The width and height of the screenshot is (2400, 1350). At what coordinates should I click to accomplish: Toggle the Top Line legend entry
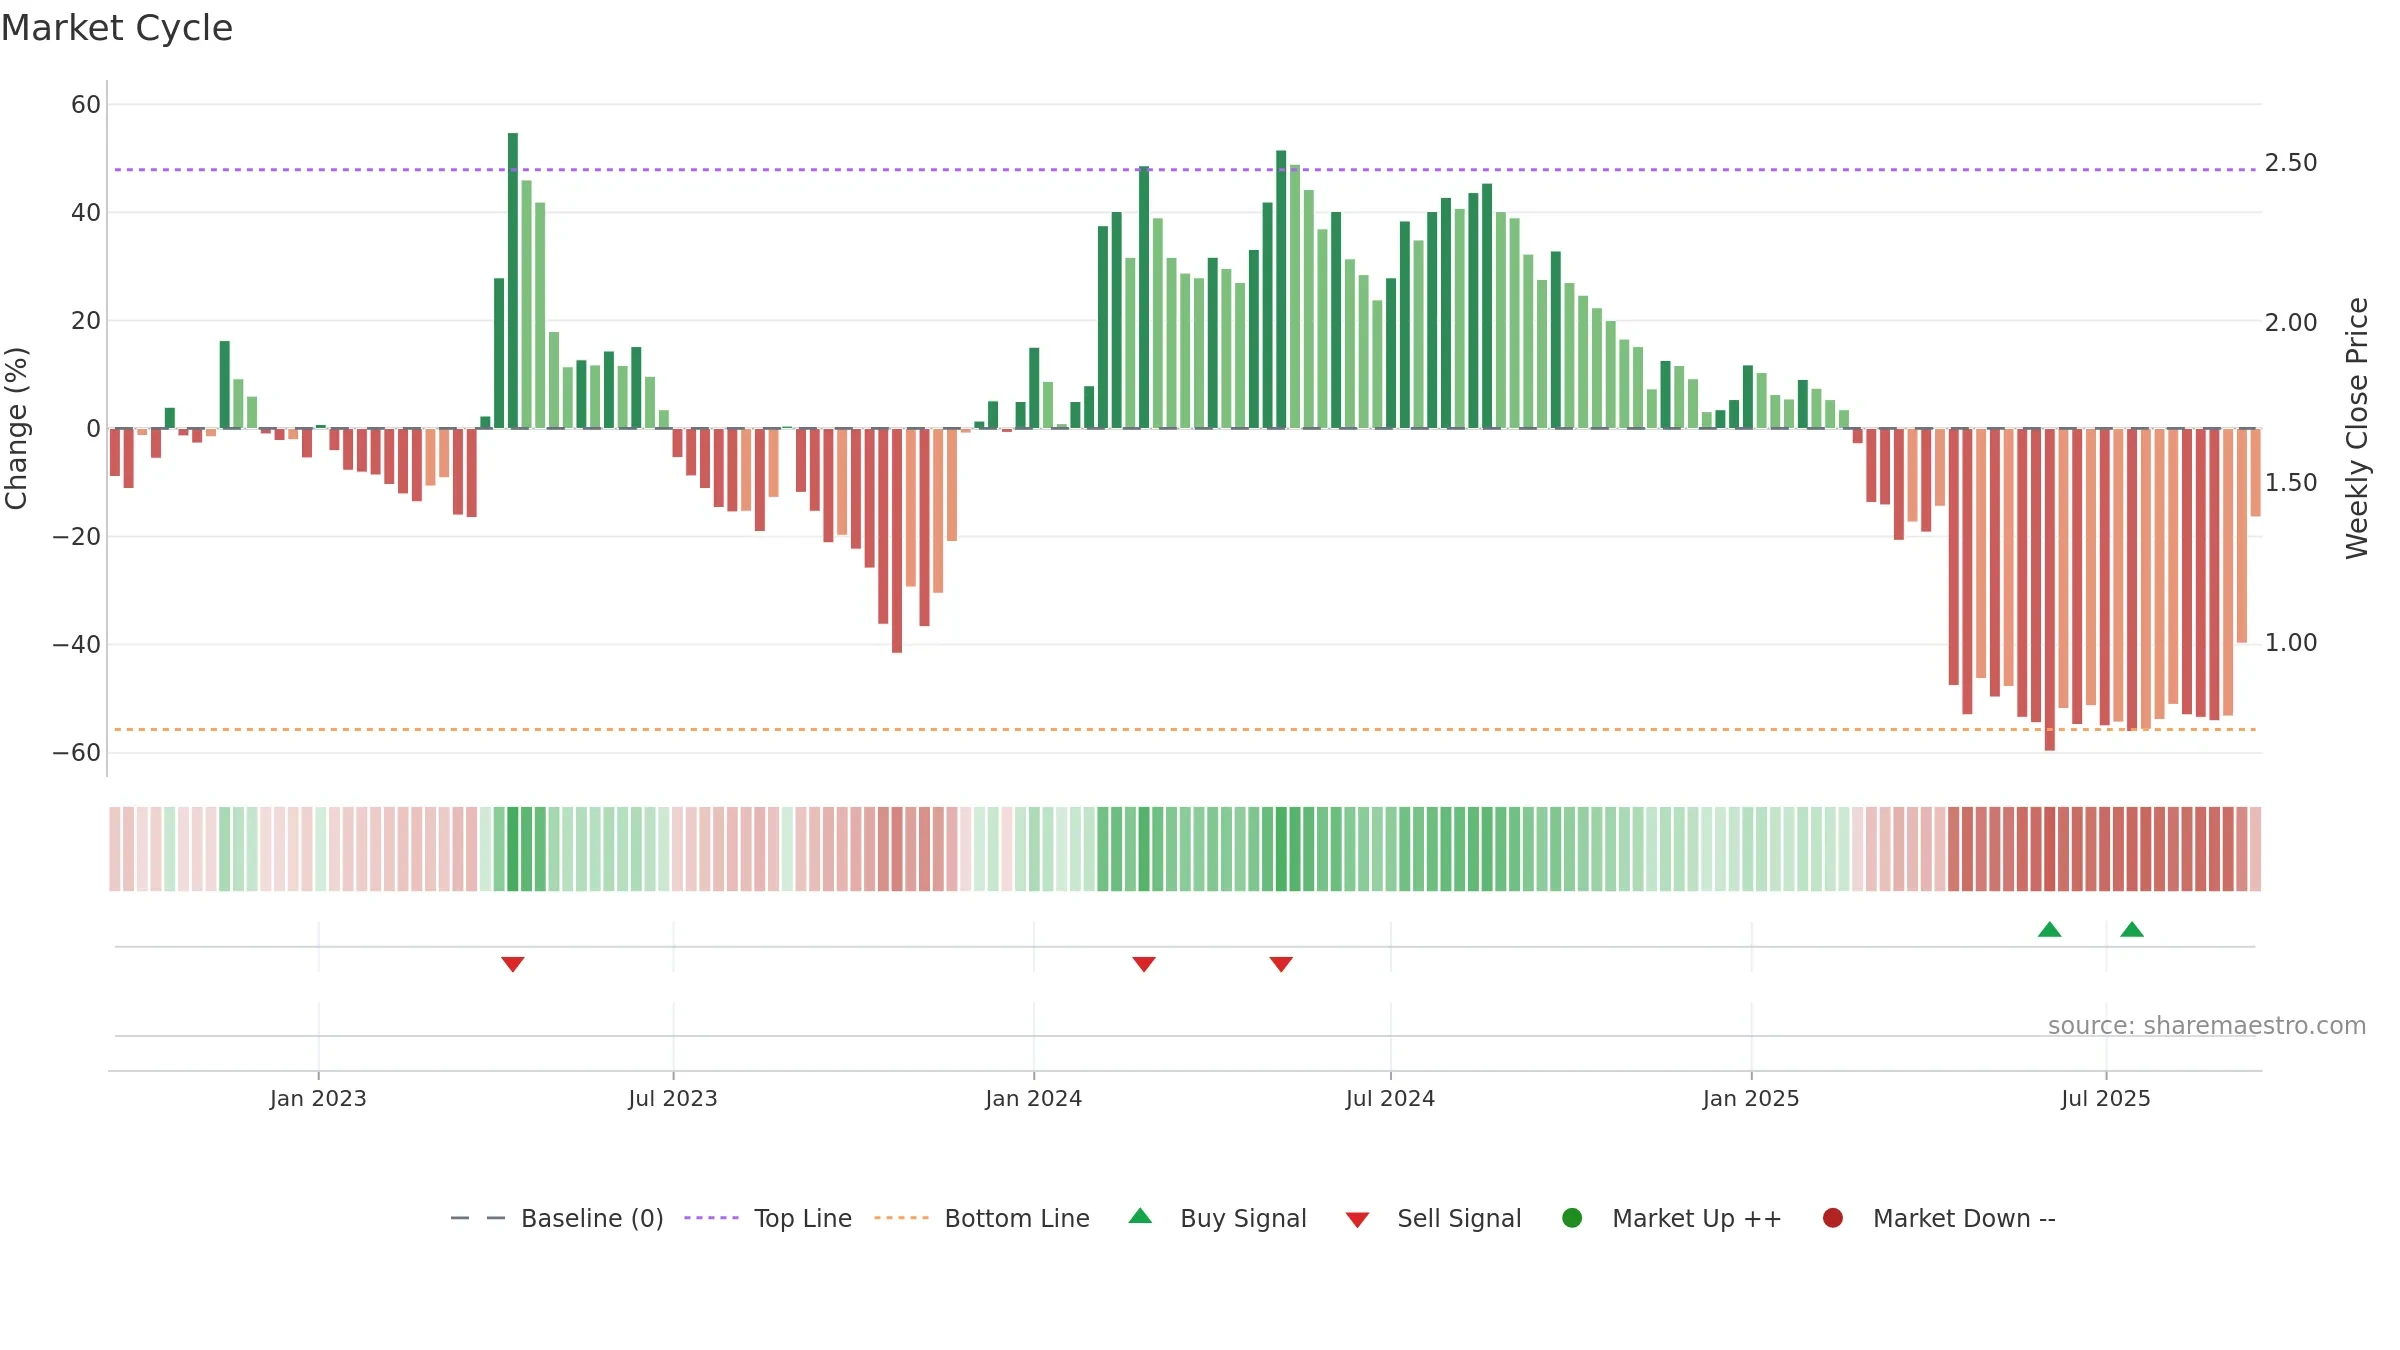point(768,1218)
